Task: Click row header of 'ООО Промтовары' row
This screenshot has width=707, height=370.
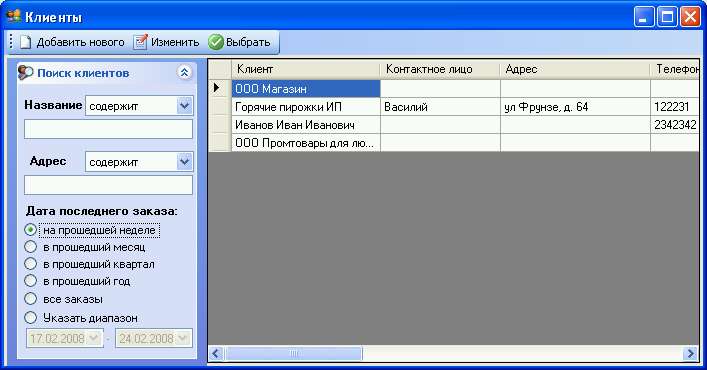Action: click(x=220, y=143)
